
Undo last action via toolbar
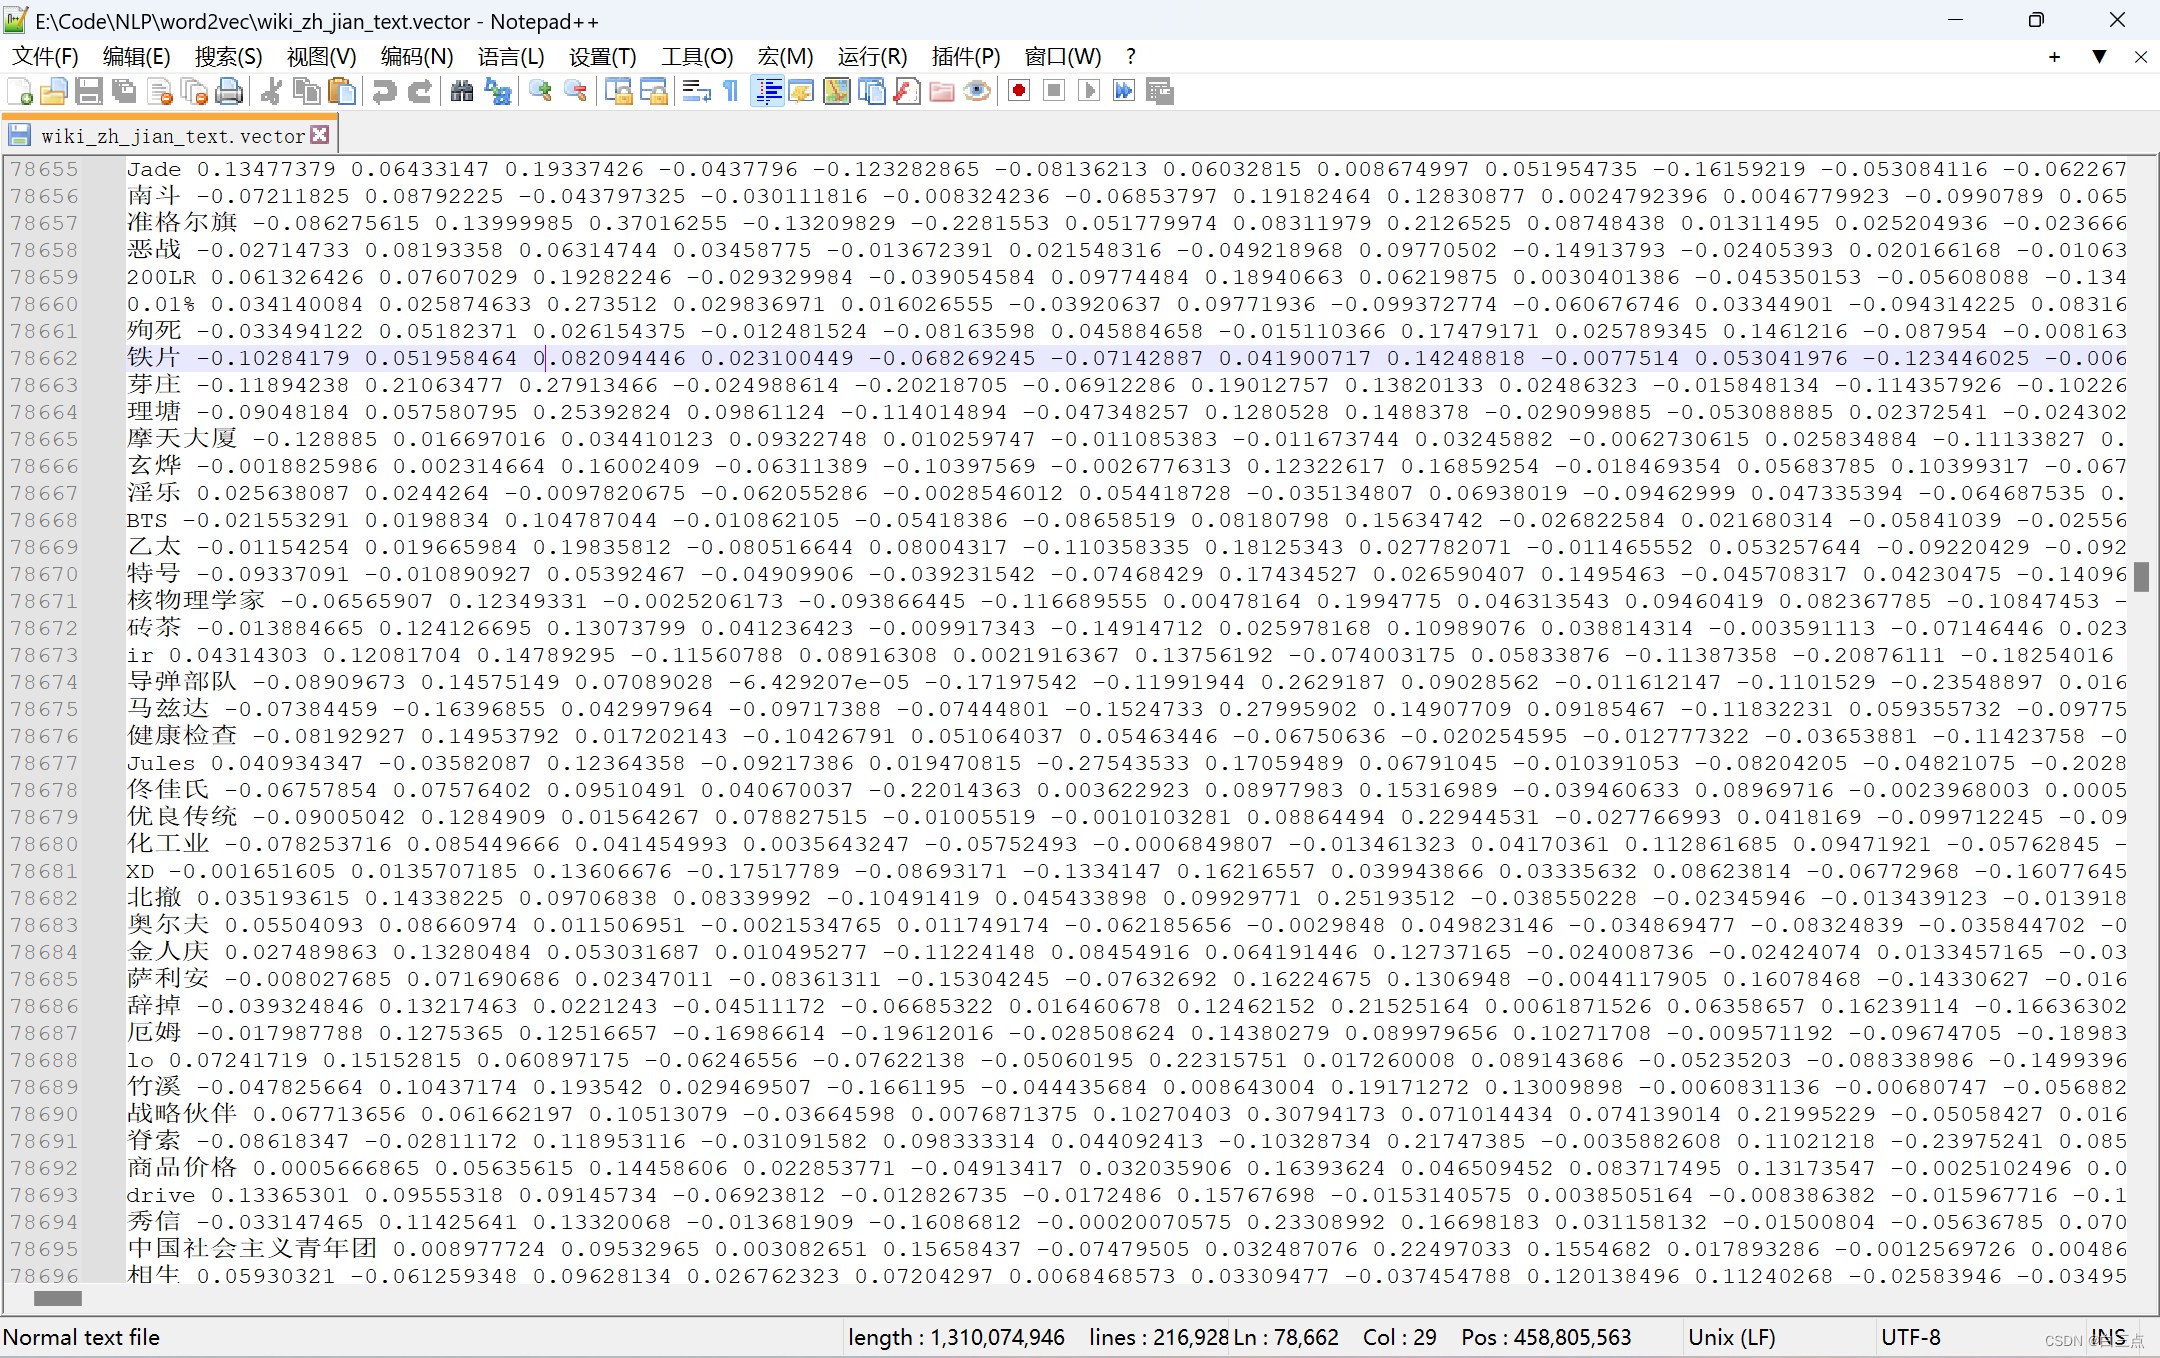384,92
